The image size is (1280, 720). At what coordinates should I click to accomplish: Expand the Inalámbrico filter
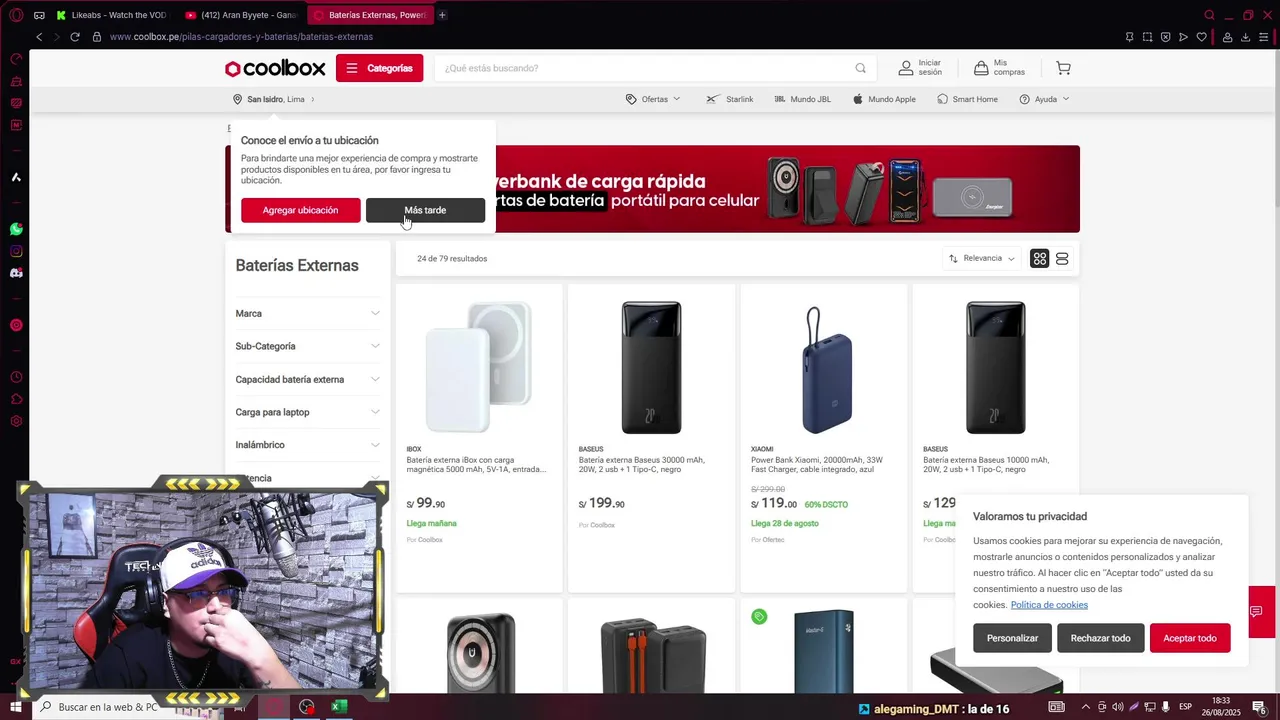click(x=307, y=445)
